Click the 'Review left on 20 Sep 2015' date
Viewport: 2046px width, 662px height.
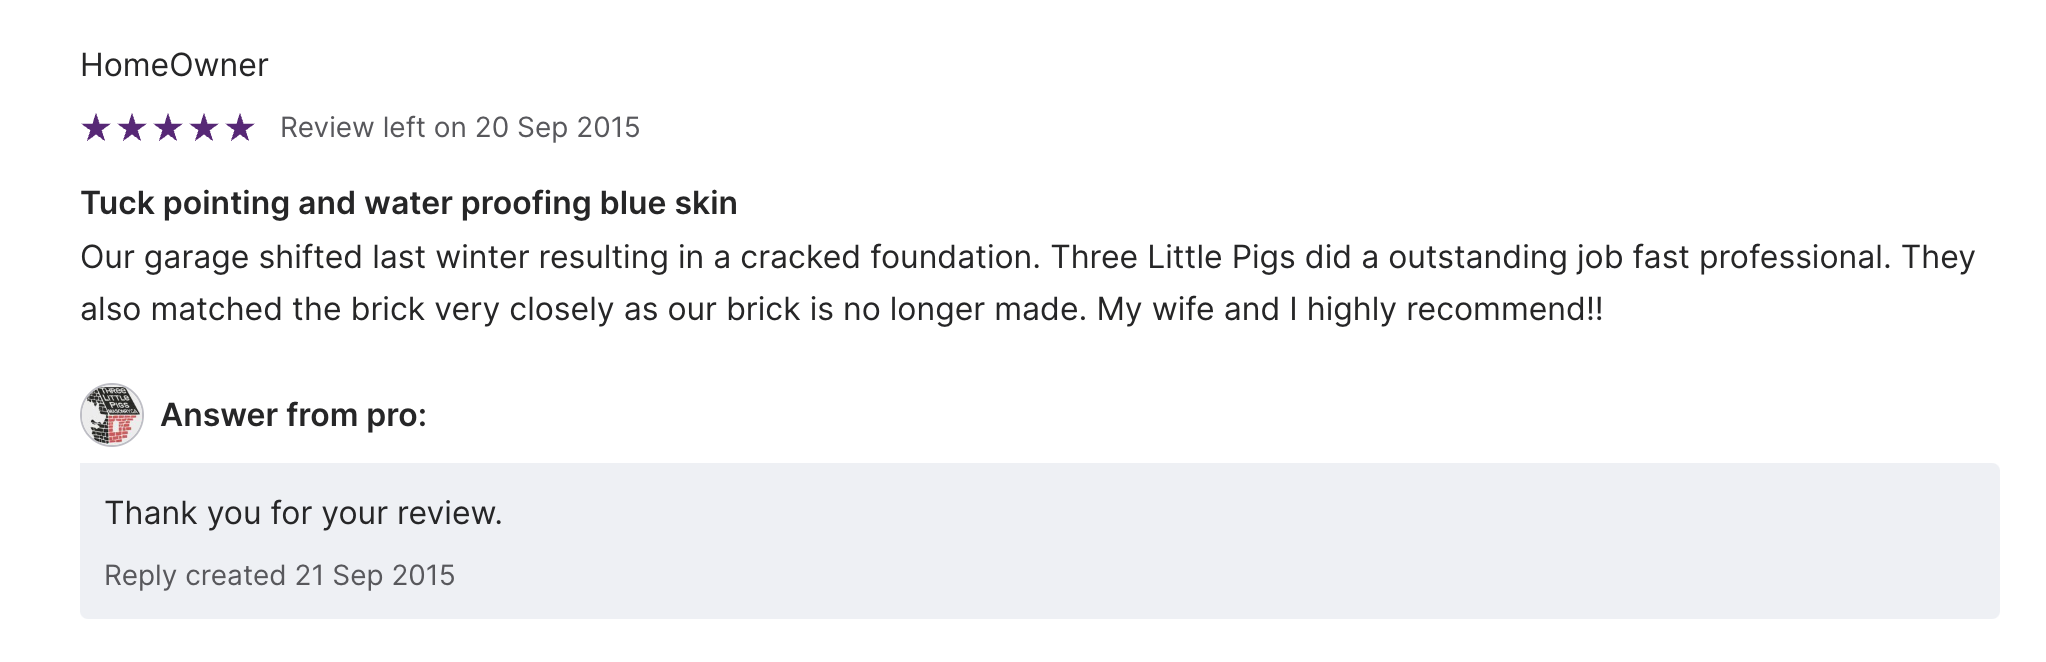pos(459,128)
